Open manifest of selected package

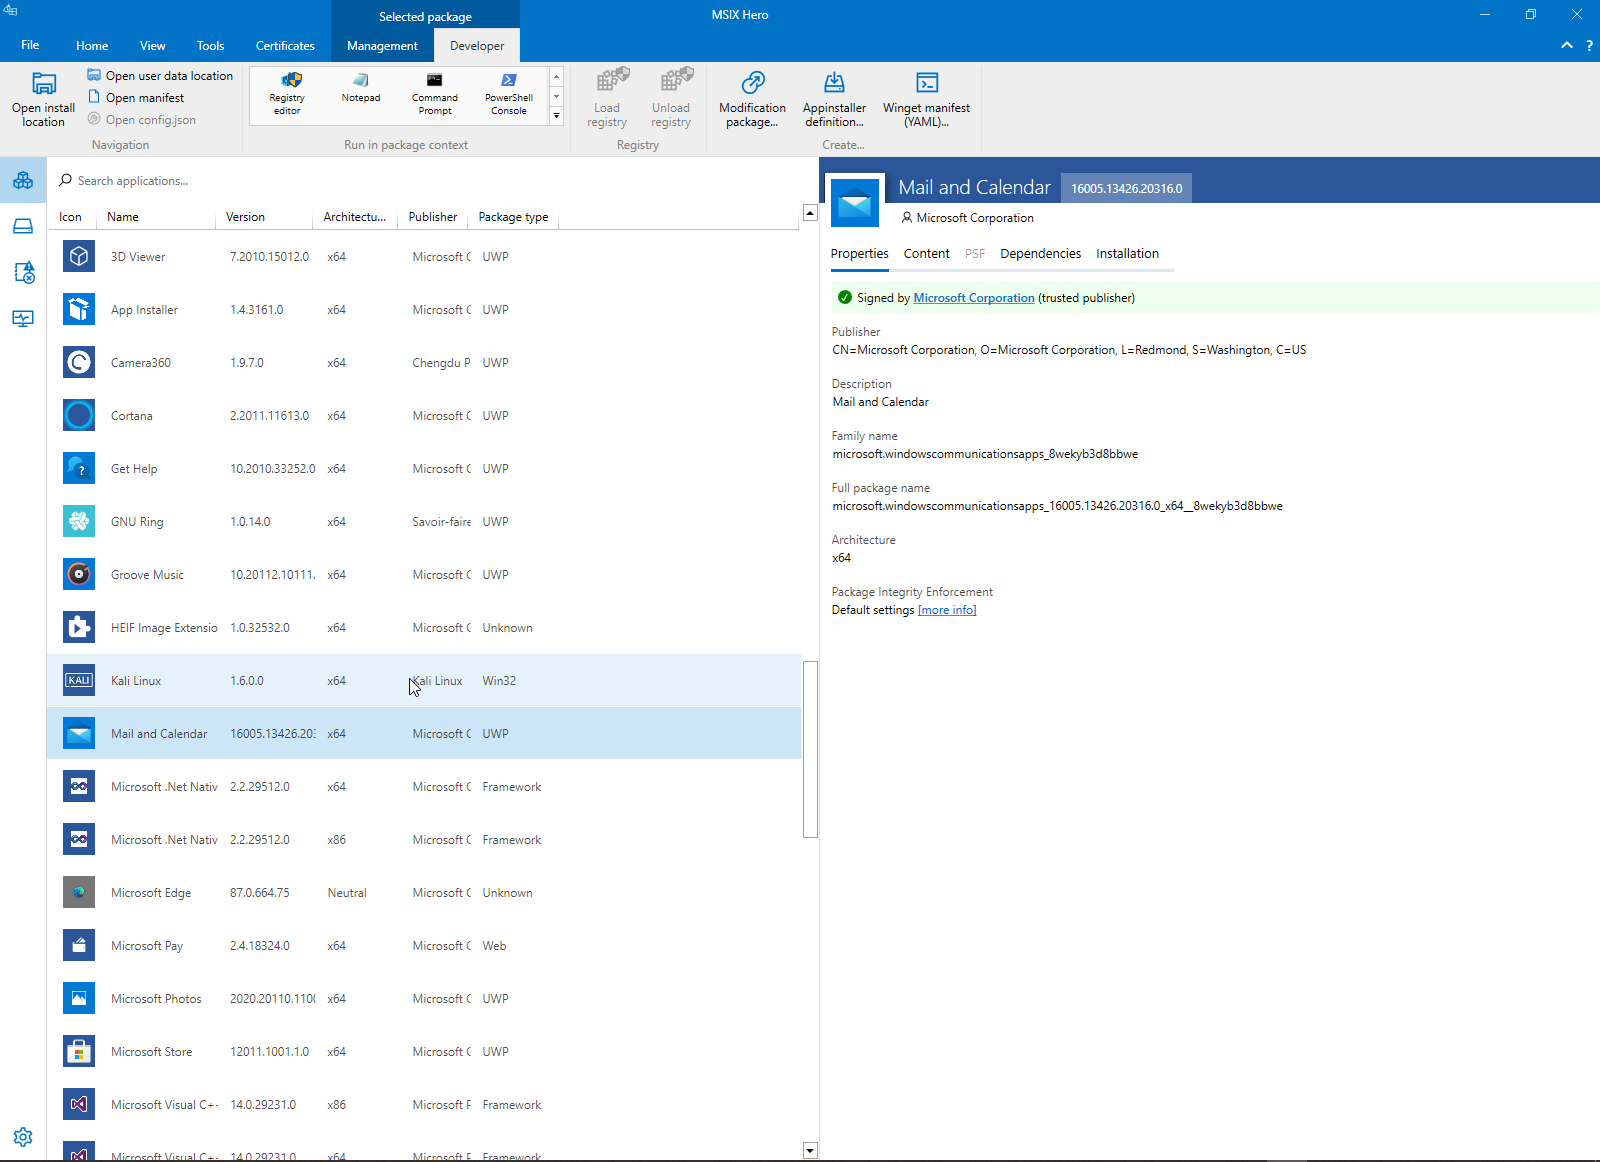tap(136, 98)
